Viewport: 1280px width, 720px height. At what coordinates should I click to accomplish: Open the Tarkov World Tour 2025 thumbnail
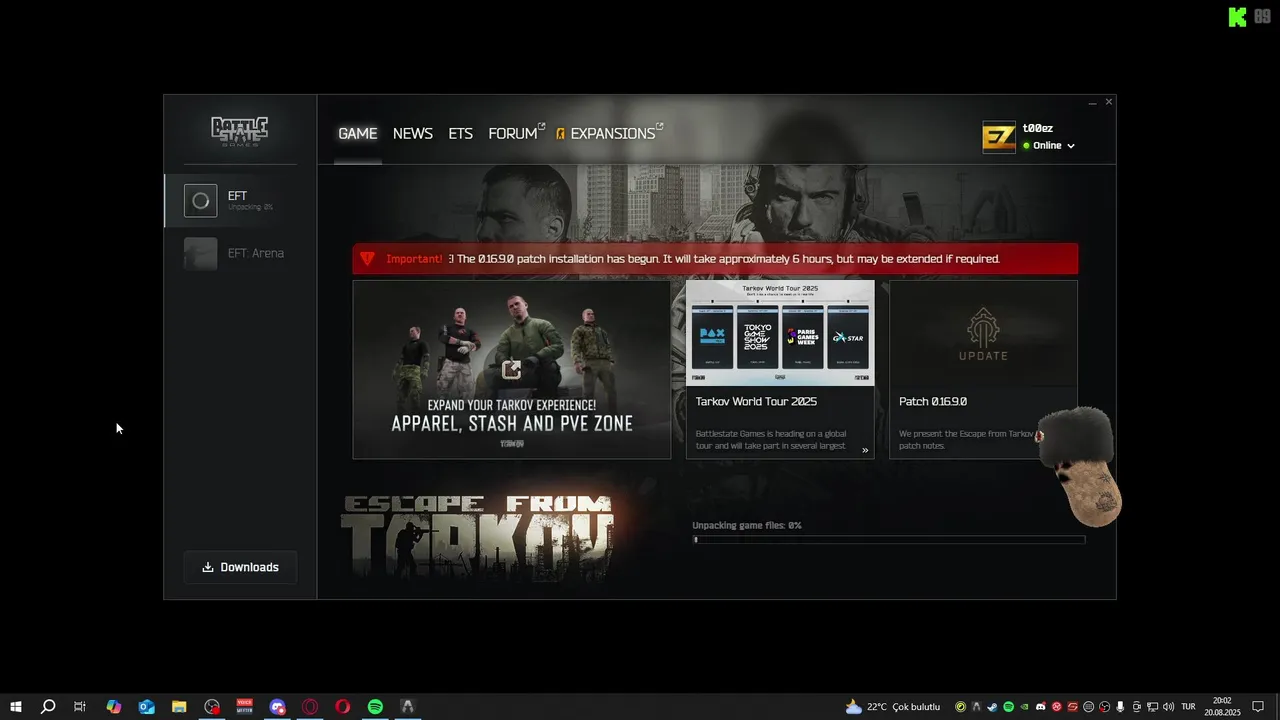pyautogui.click(x=780, y=333)
